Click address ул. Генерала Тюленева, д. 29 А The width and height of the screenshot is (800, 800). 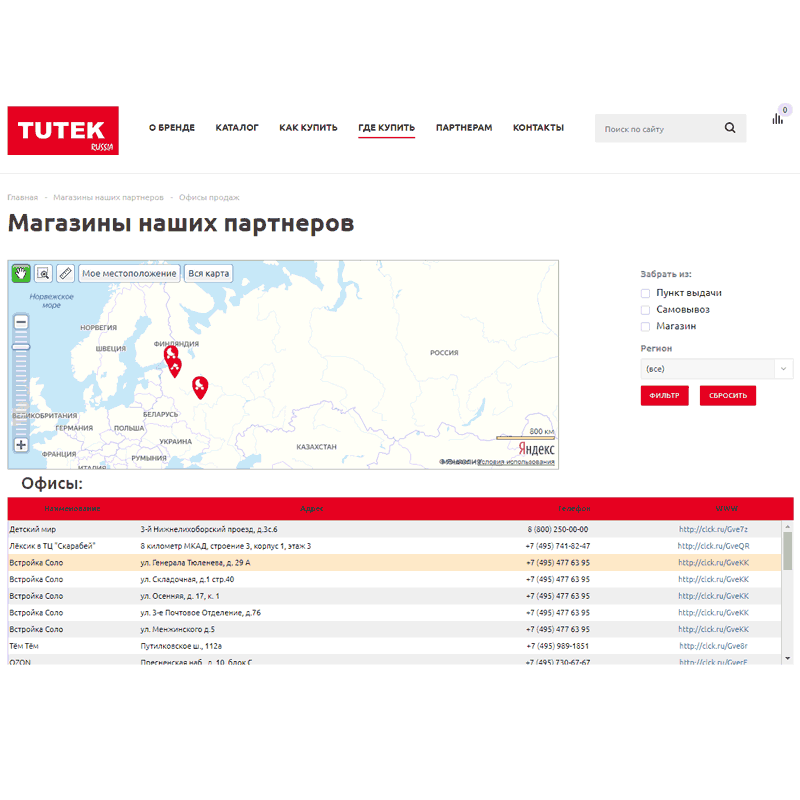[195, 563]
